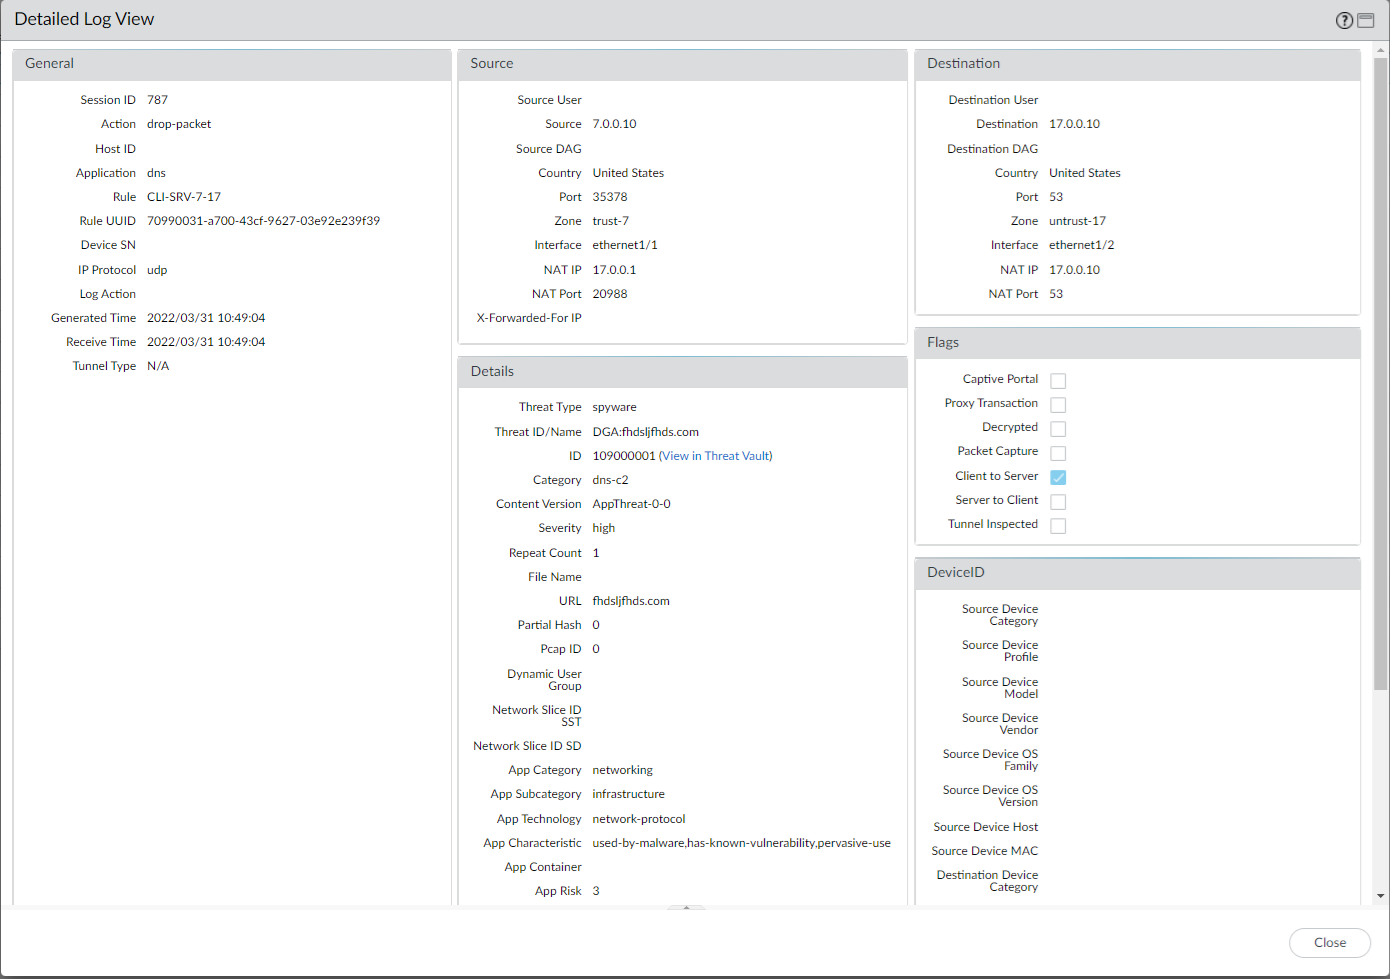
Task: Click the vertical scrollbar thumb
Action: click(x=1381, y=370)
